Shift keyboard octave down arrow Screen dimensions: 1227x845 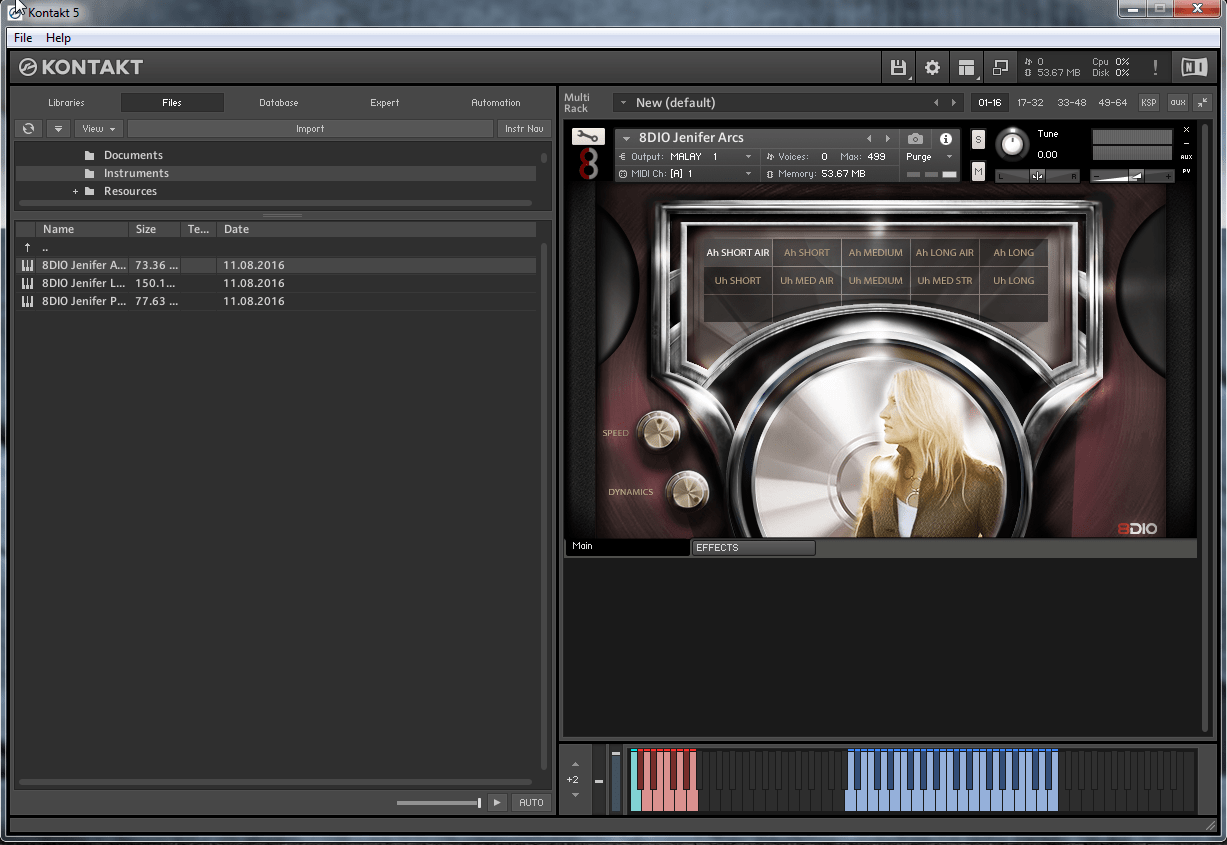[x=575, y=795]
